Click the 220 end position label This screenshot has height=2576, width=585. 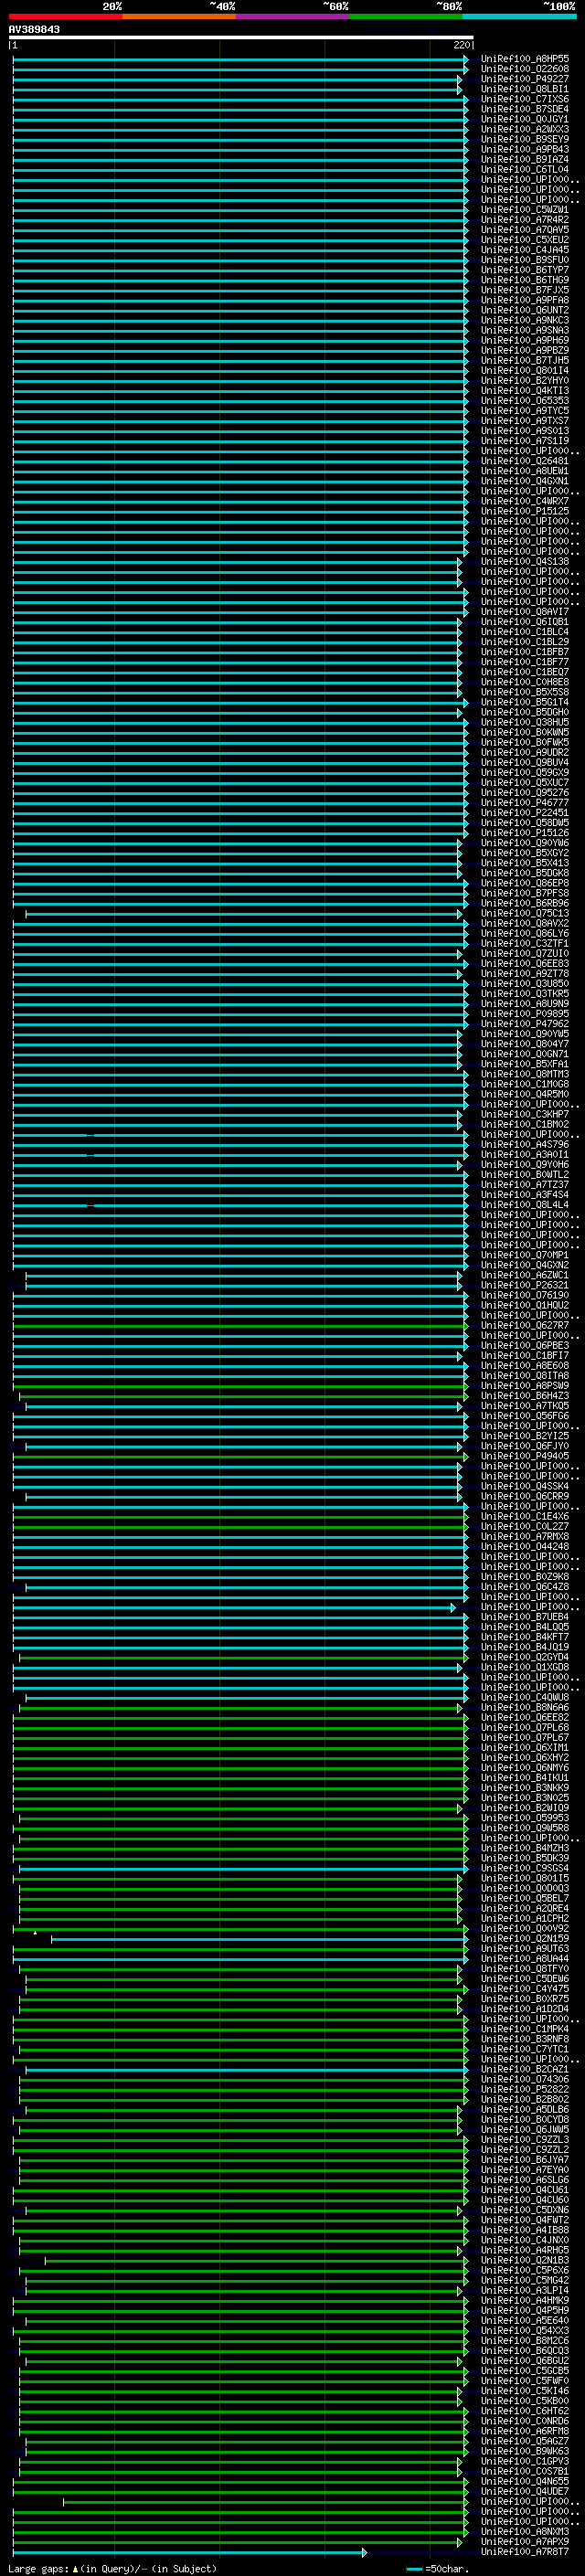pos(462,45)
